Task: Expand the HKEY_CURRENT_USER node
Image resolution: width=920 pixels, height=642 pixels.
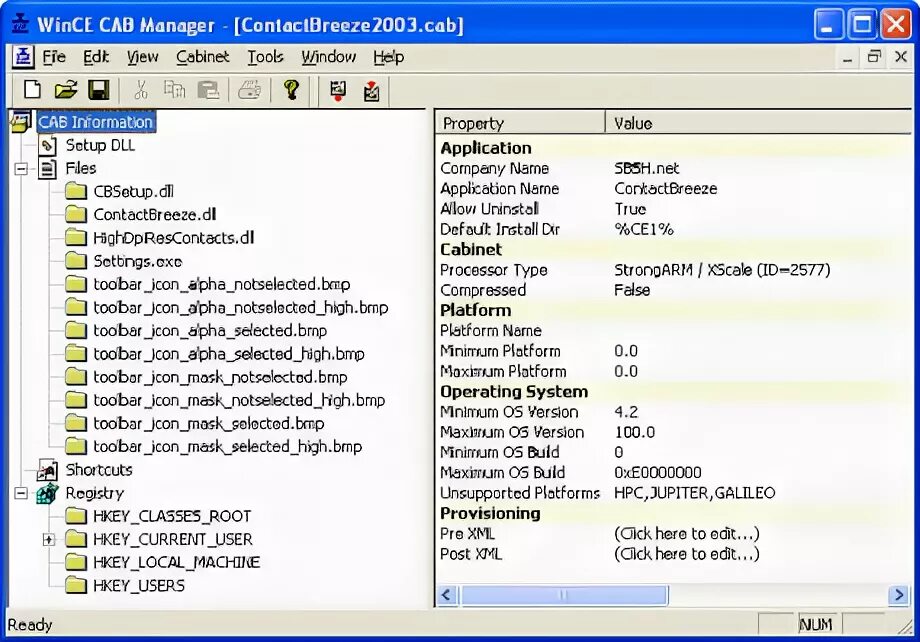Action: click(x=49, y=539)
